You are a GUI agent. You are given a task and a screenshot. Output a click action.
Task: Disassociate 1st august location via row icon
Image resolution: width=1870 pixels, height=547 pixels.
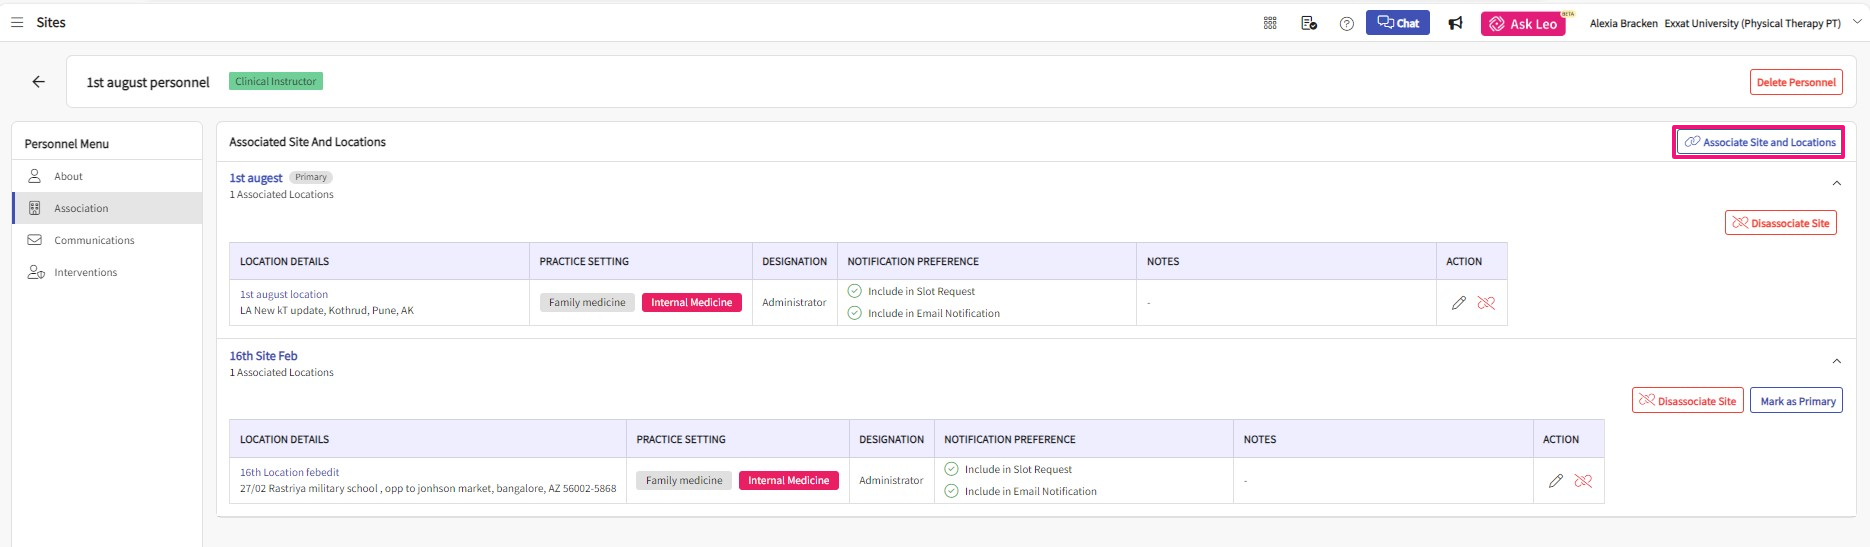(1486, 303)
